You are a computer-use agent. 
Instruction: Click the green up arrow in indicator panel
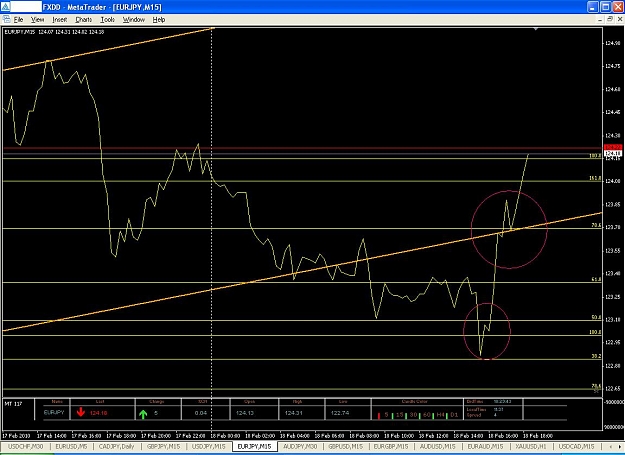point(143,414)
